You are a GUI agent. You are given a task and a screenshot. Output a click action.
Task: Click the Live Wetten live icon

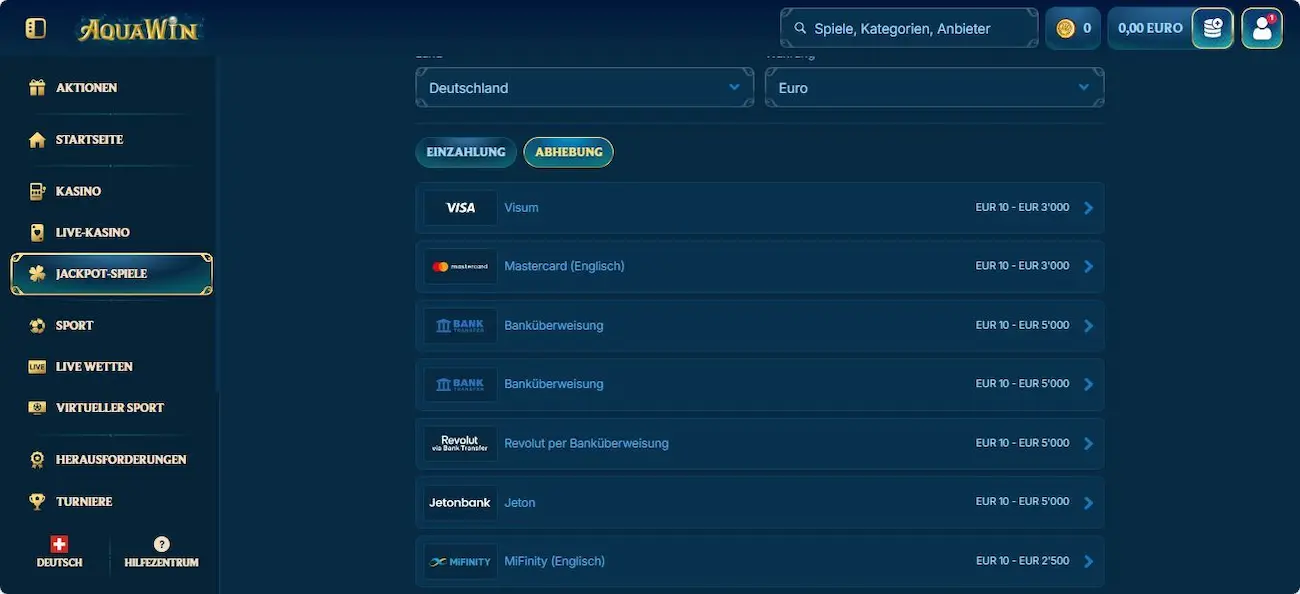coord(37,367)
